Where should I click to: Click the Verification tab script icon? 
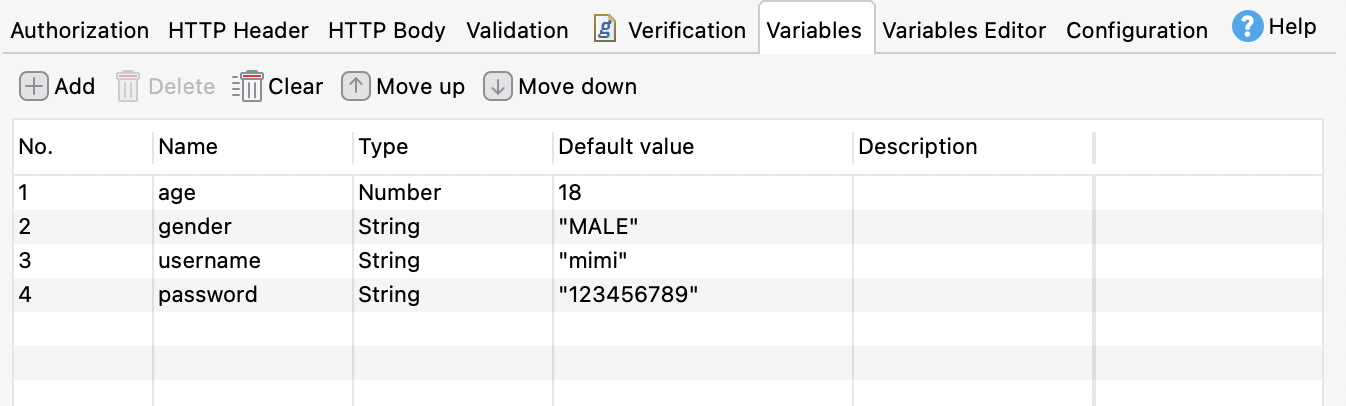pos(605,30)
